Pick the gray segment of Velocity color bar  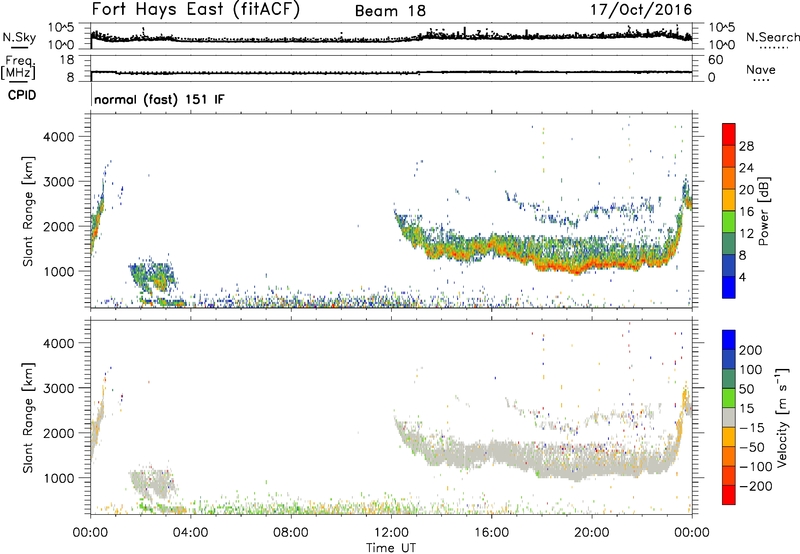pos(729,418)
